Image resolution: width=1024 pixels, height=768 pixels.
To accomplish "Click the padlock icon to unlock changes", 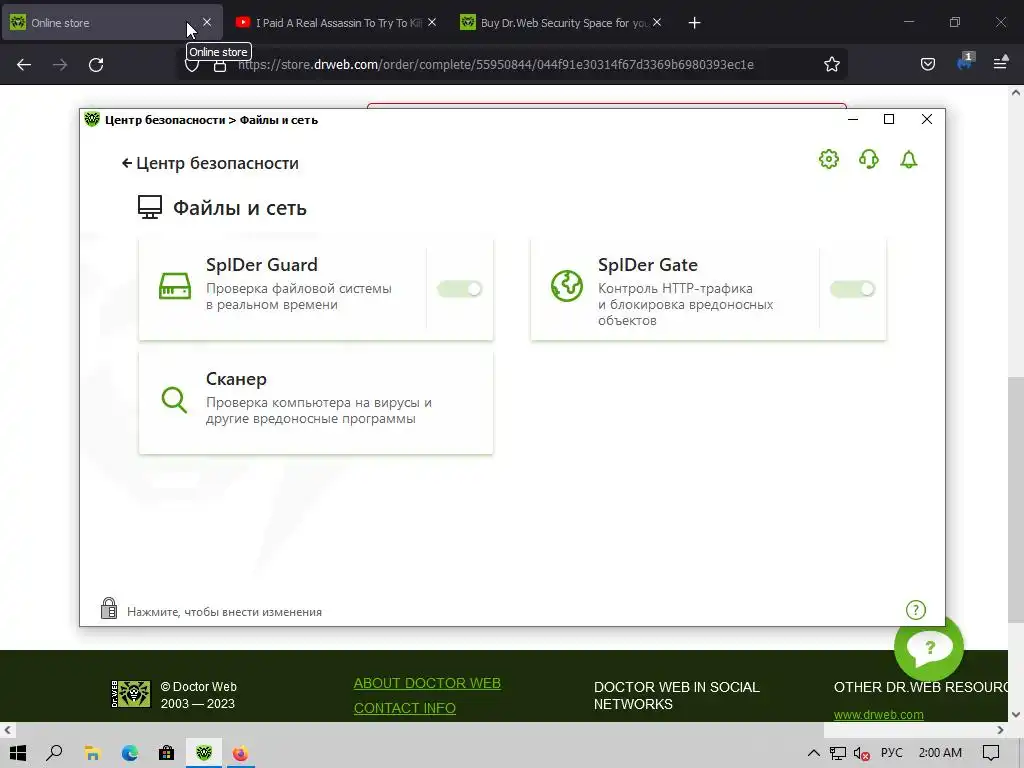I will click(x=109, y=608).
